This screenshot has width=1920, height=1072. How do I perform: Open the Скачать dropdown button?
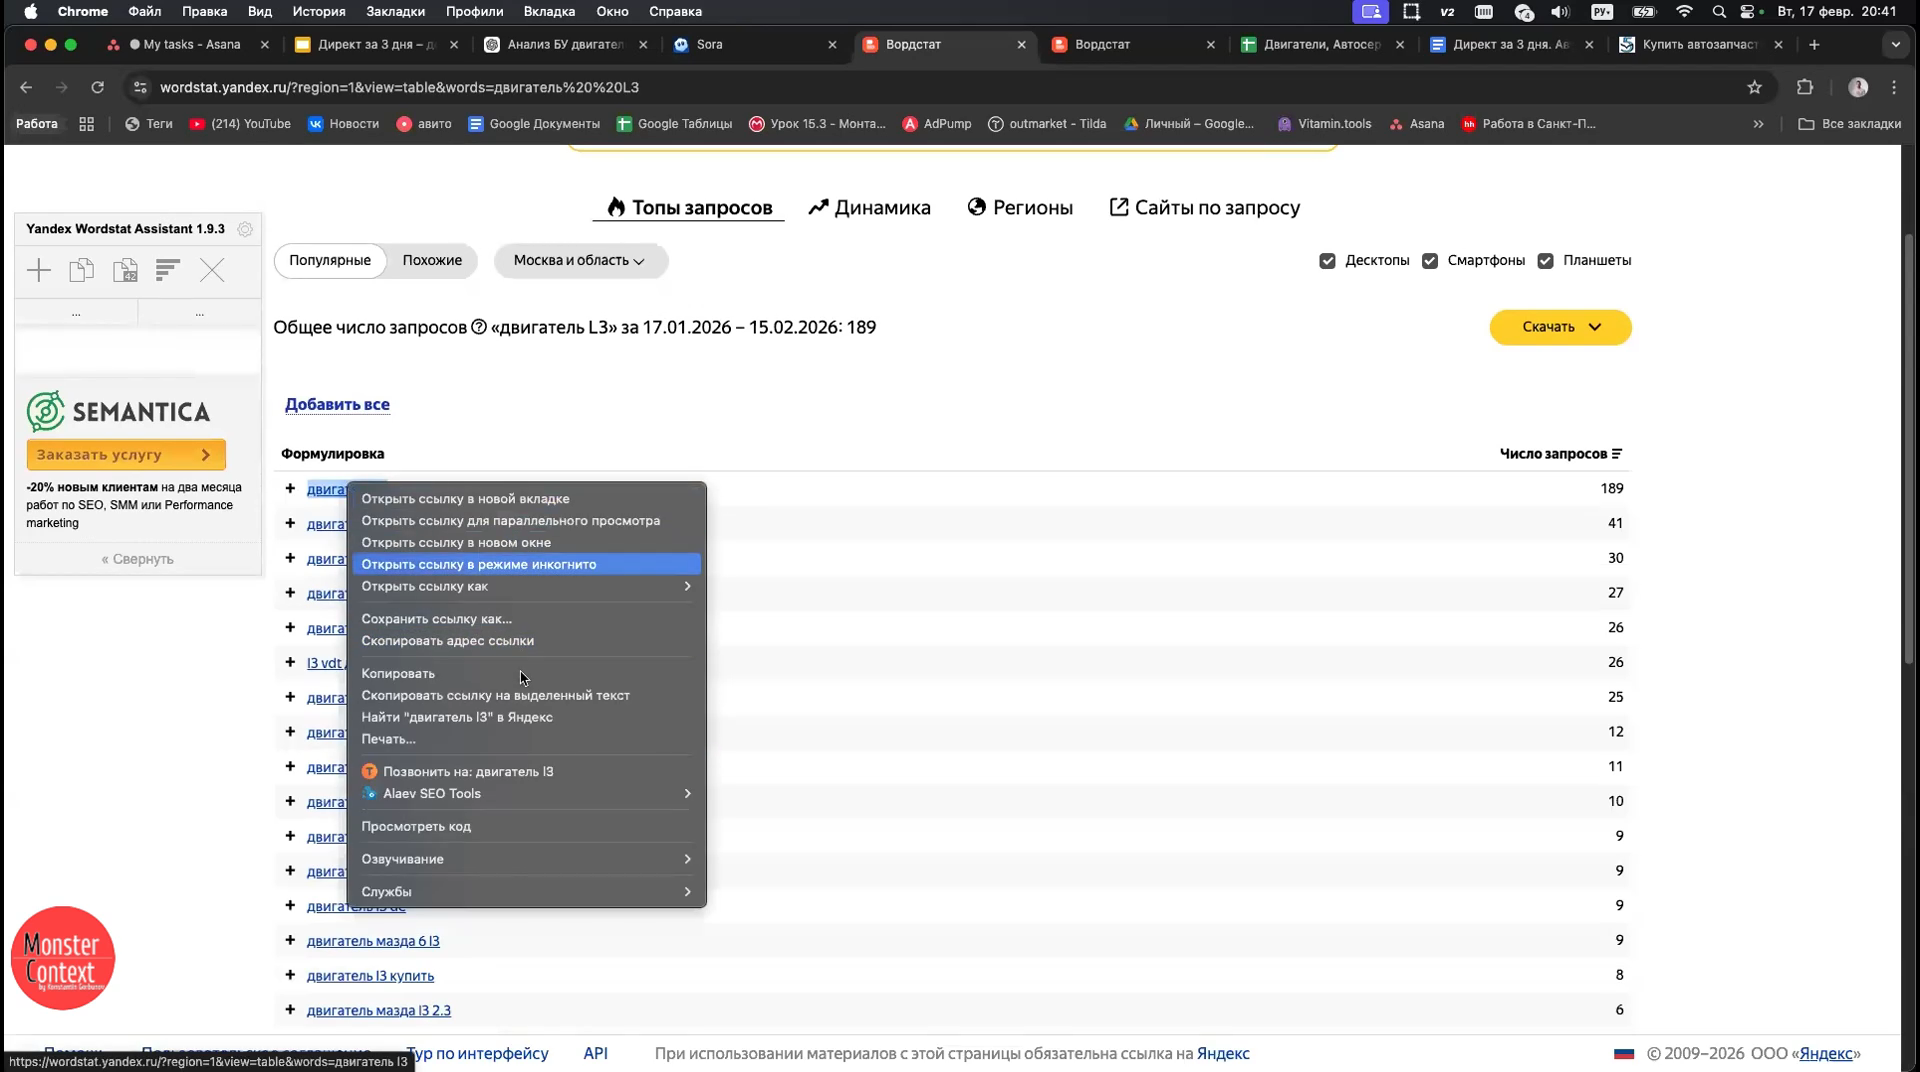(1560, 327)
